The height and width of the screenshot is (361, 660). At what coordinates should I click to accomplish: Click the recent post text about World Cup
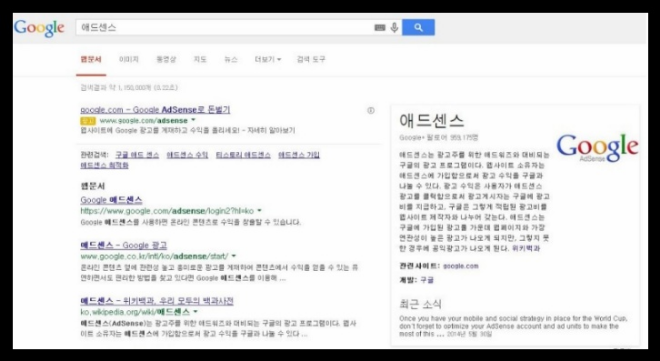(x=513, y=326)
